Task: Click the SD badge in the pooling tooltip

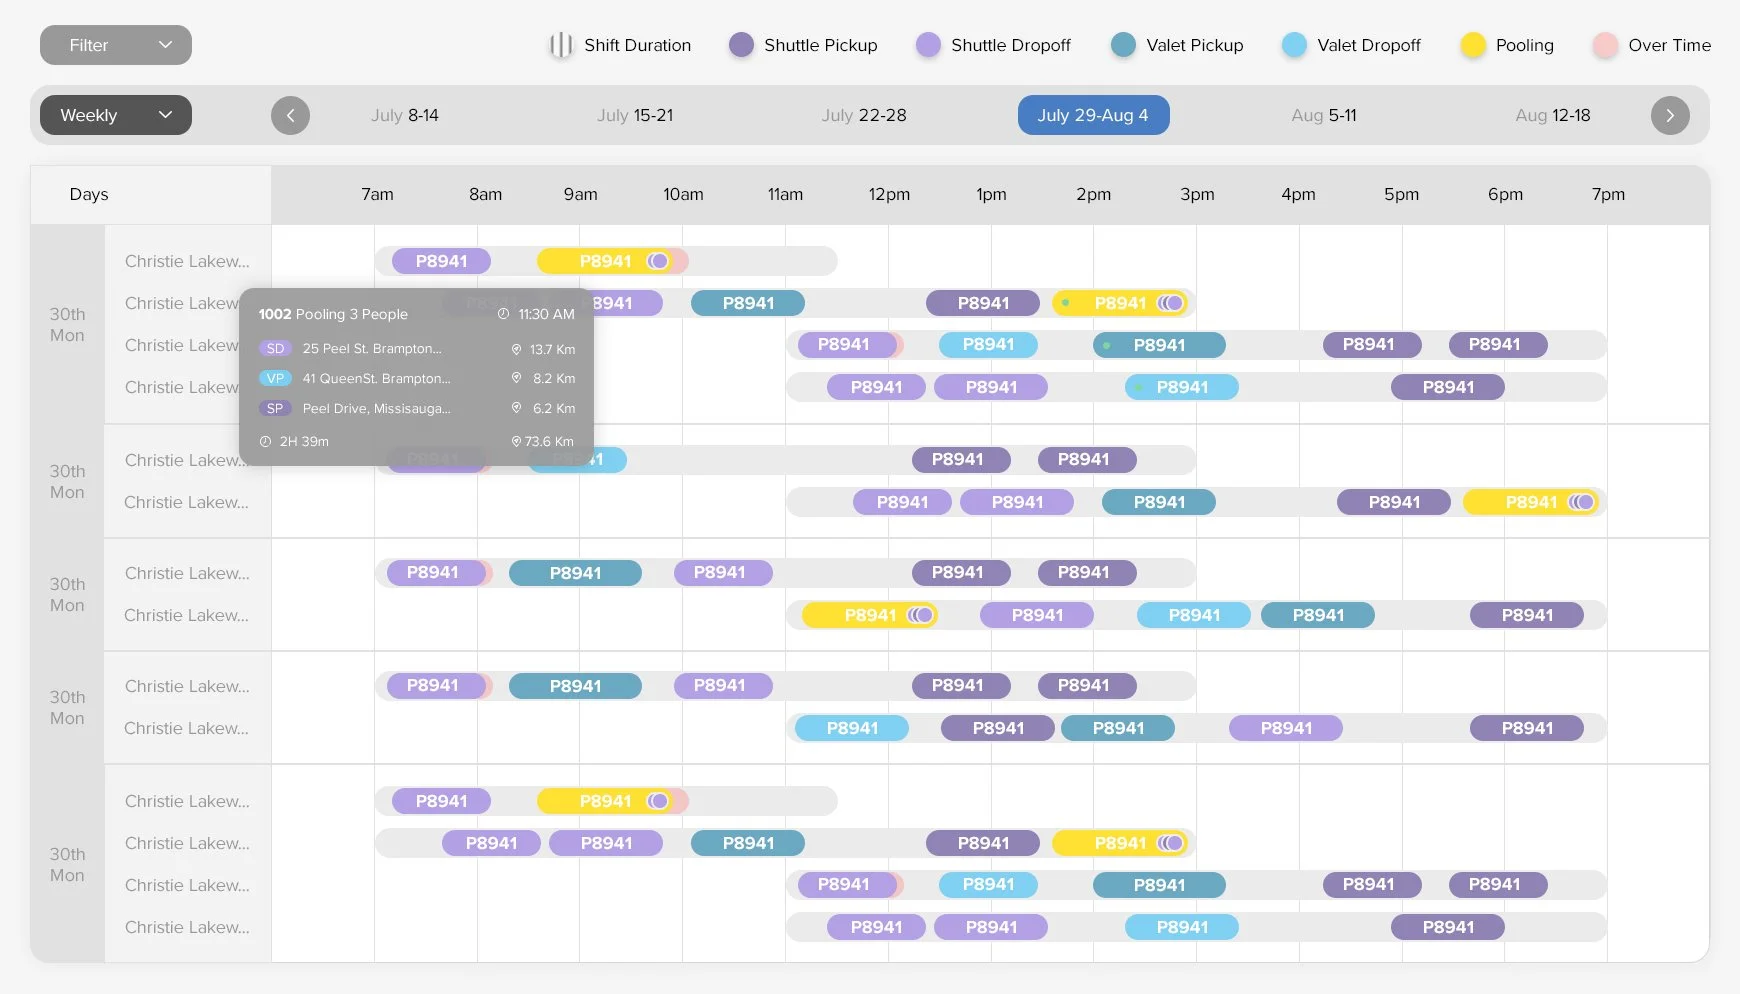Action: (x=275, y=349)
